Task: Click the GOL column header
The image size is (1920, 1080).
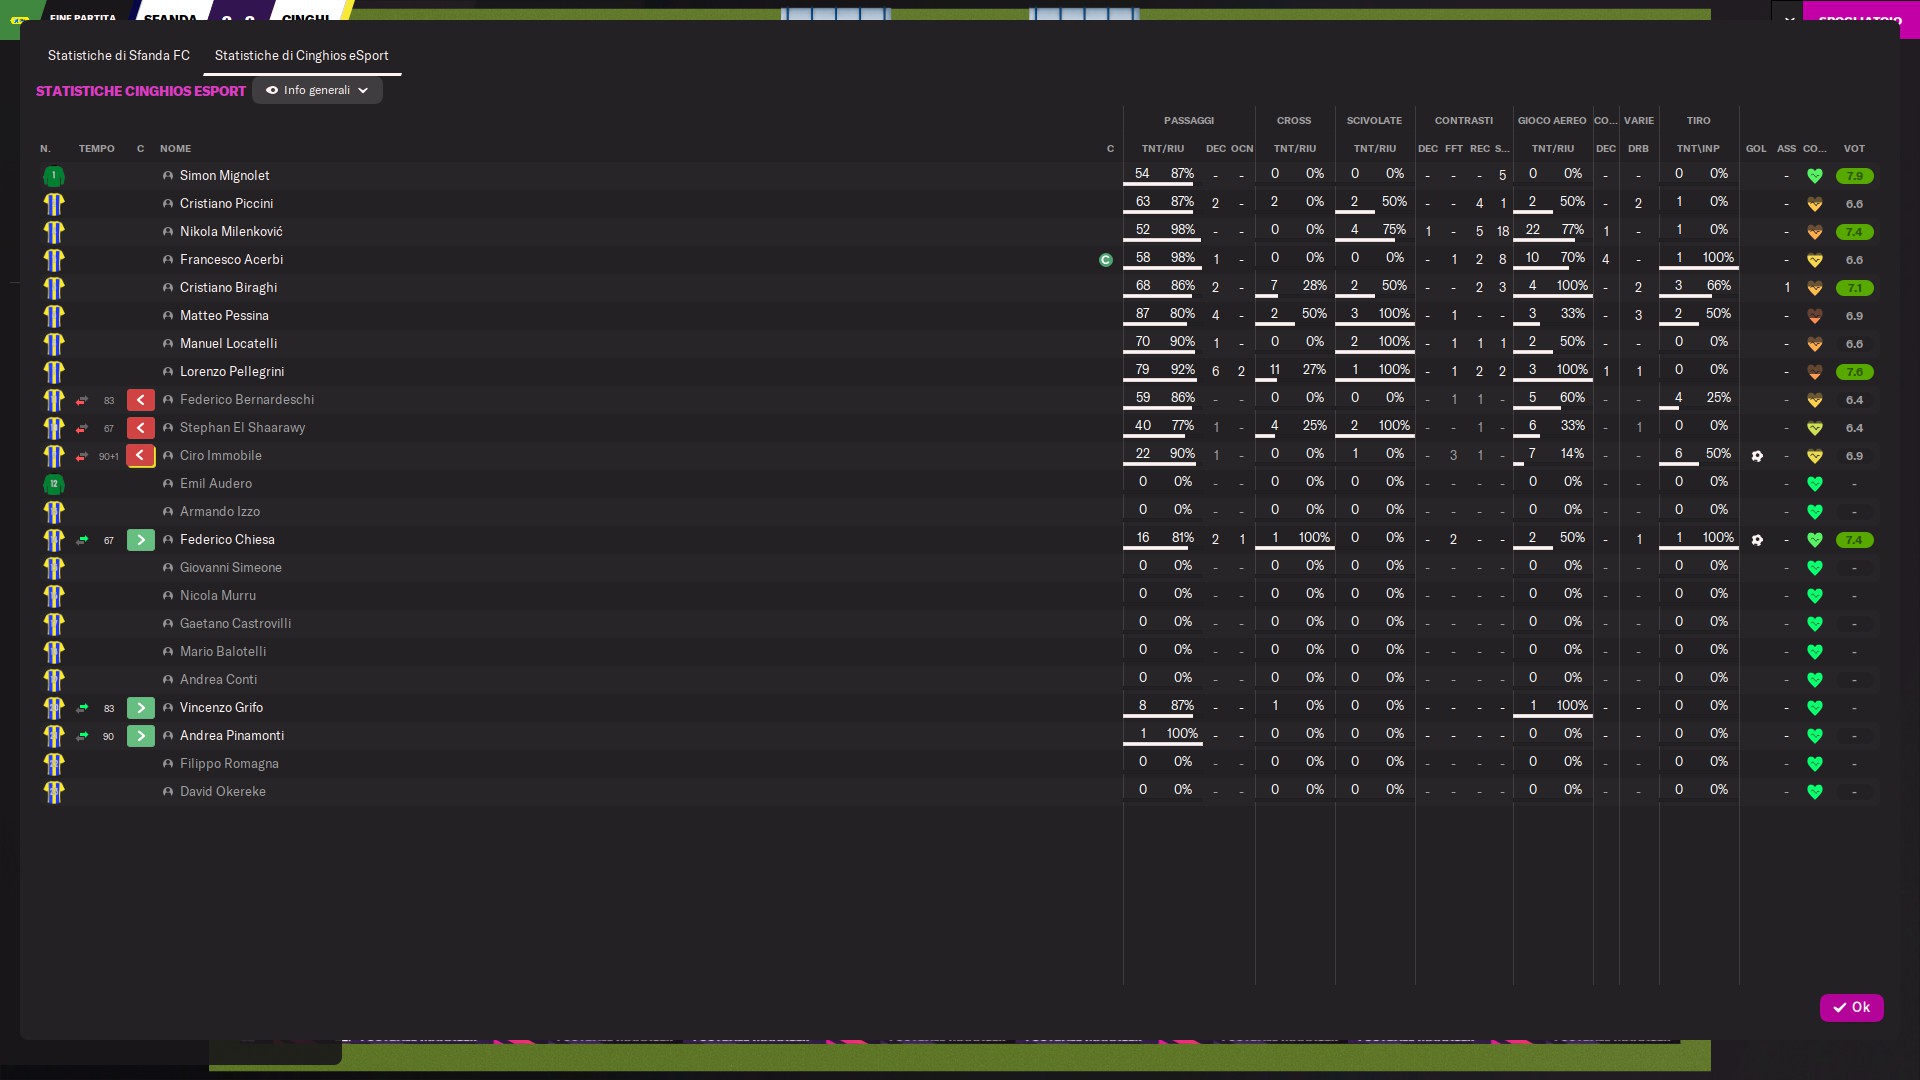Action: (x=1756, y=149)
